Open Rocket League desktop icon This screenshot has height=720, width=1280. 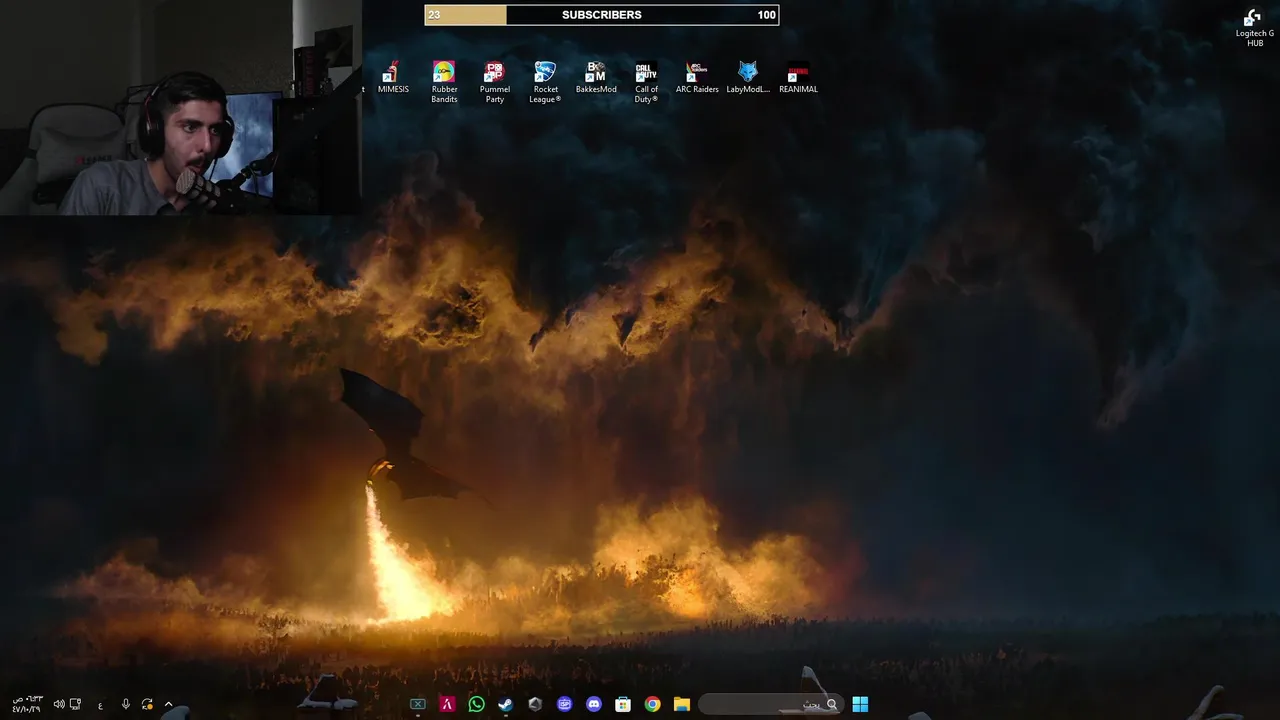point(545,82)
